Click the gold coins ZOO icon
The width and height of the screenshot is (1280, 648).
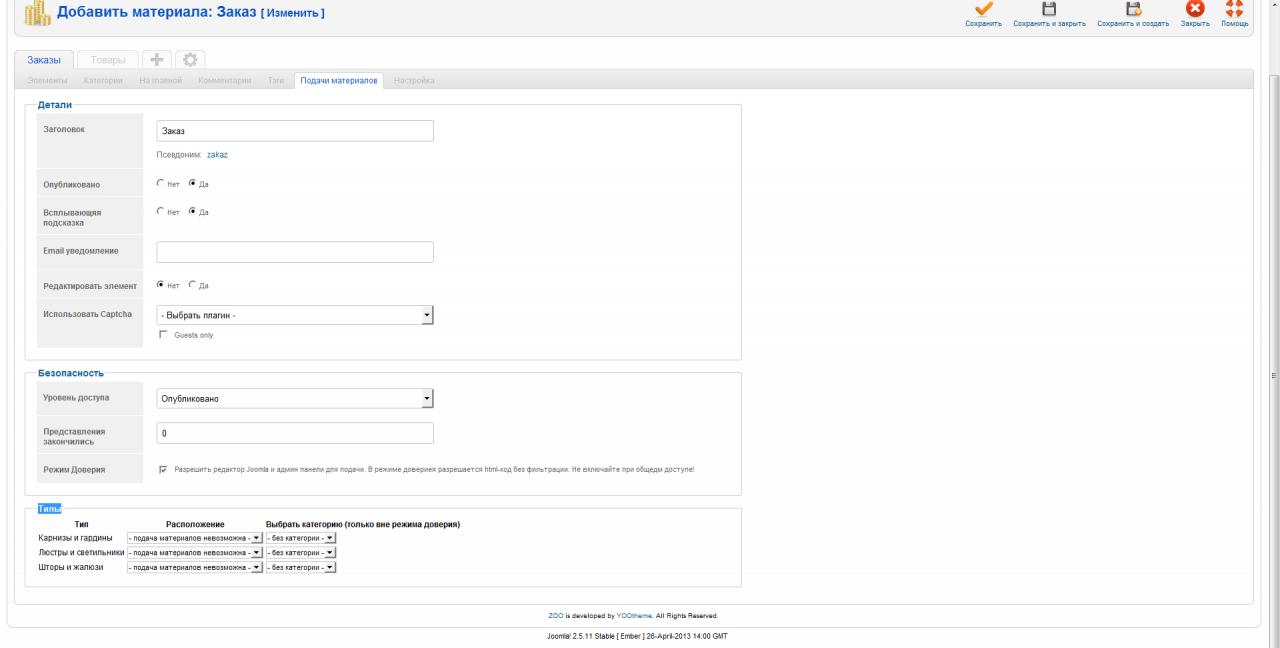point(31,12)
